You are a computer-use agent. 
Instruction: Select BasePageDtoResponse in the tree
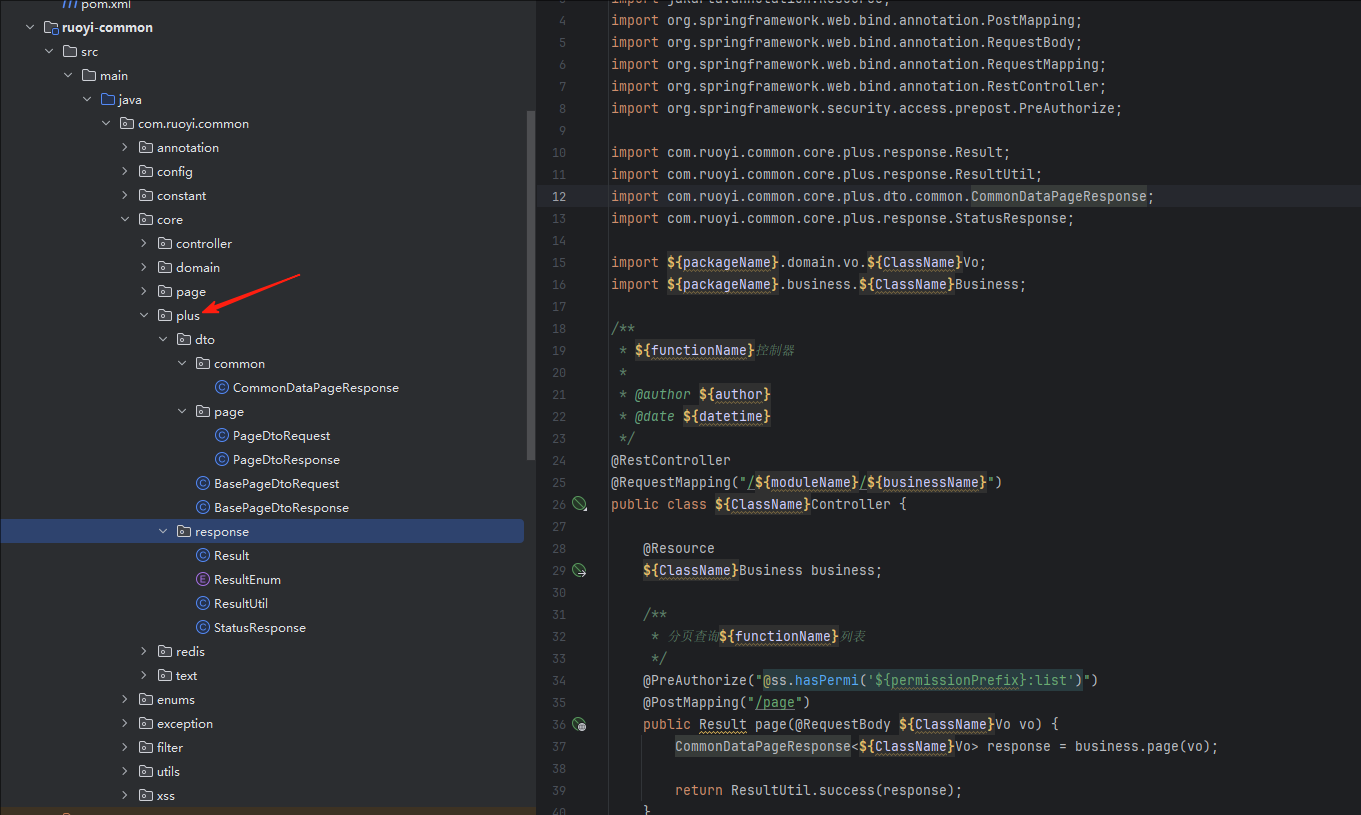point(281,508)
